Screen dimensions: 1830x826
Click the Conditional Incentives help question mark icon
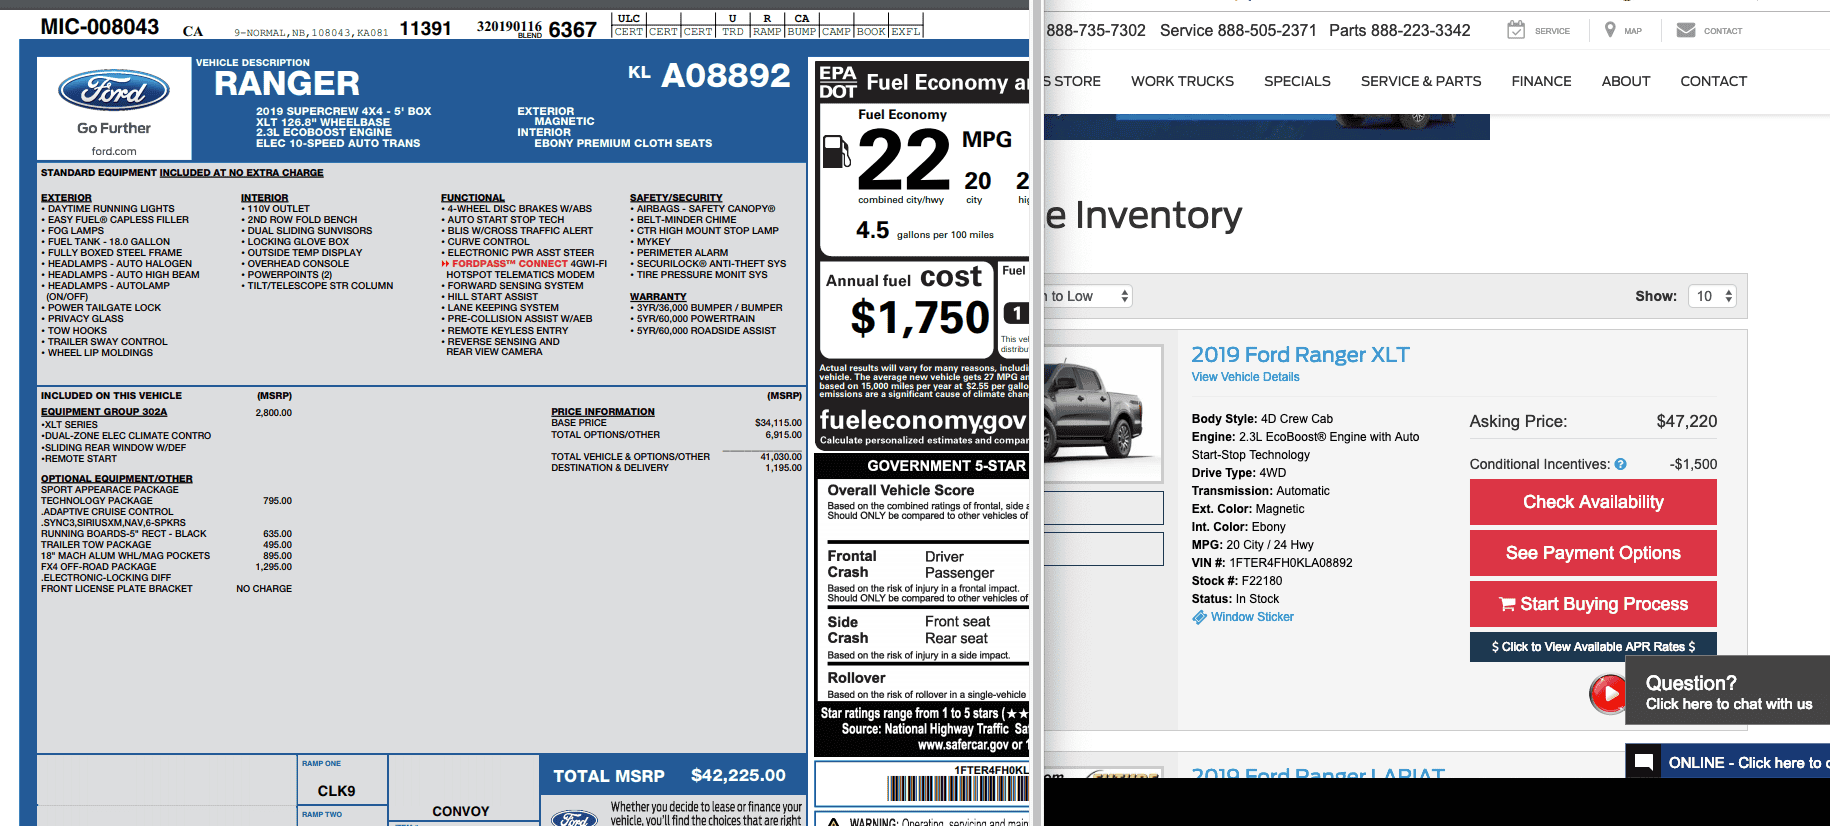(1620, 464)
